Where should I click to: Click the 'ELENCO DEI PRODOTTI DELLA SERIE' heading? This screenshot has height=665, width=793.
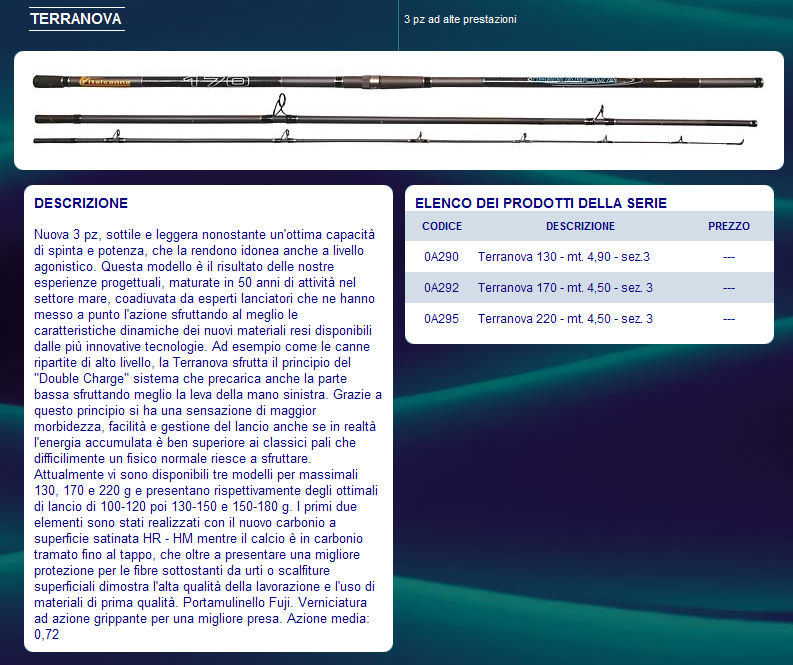(541, 203)
